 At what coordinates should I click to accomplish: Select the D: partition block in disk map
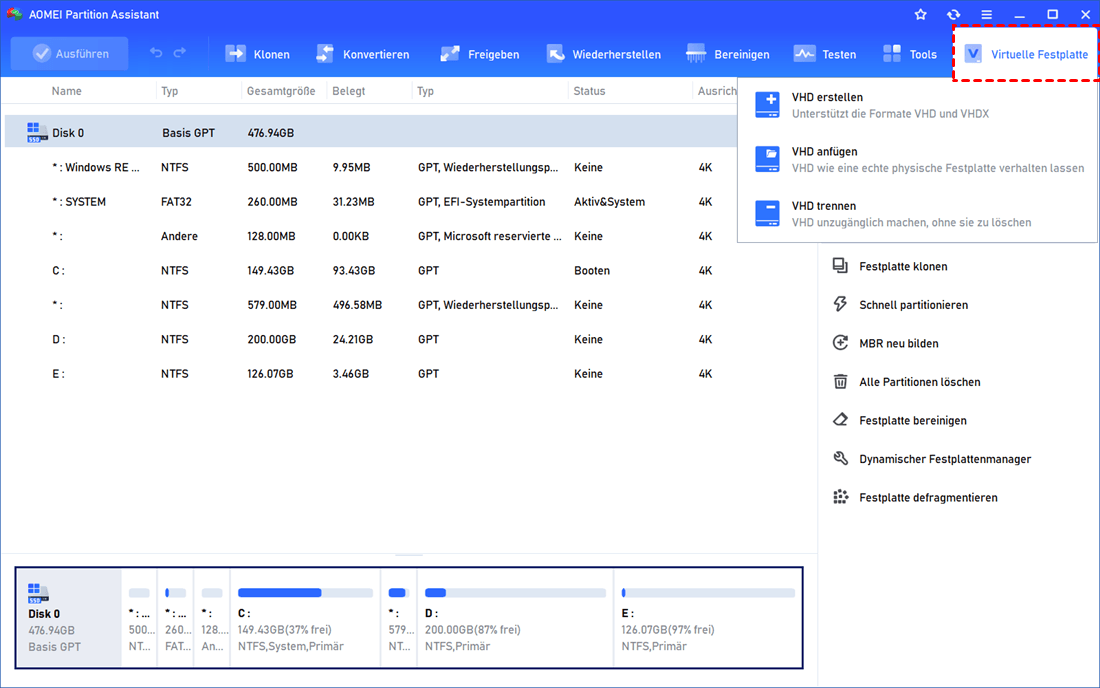coord(515,617)
